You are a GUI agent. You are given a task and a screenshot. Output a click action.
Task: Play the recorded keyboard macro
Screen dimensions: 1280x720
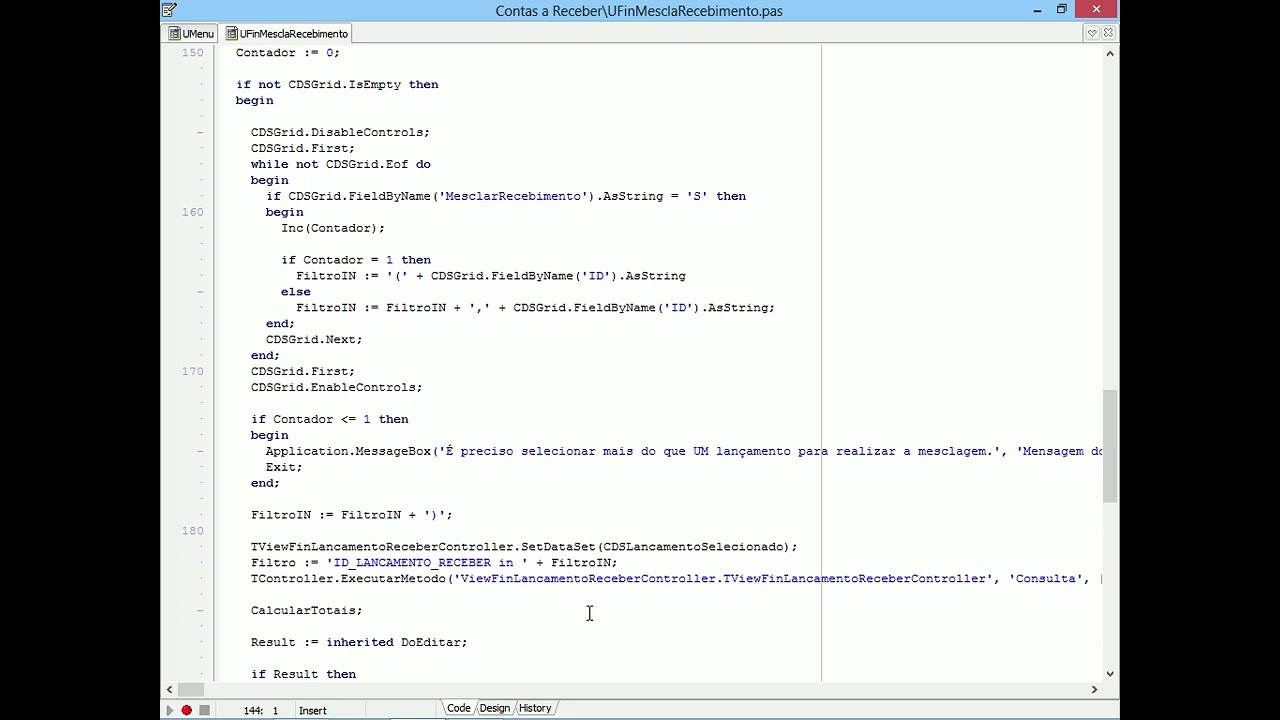169,710
